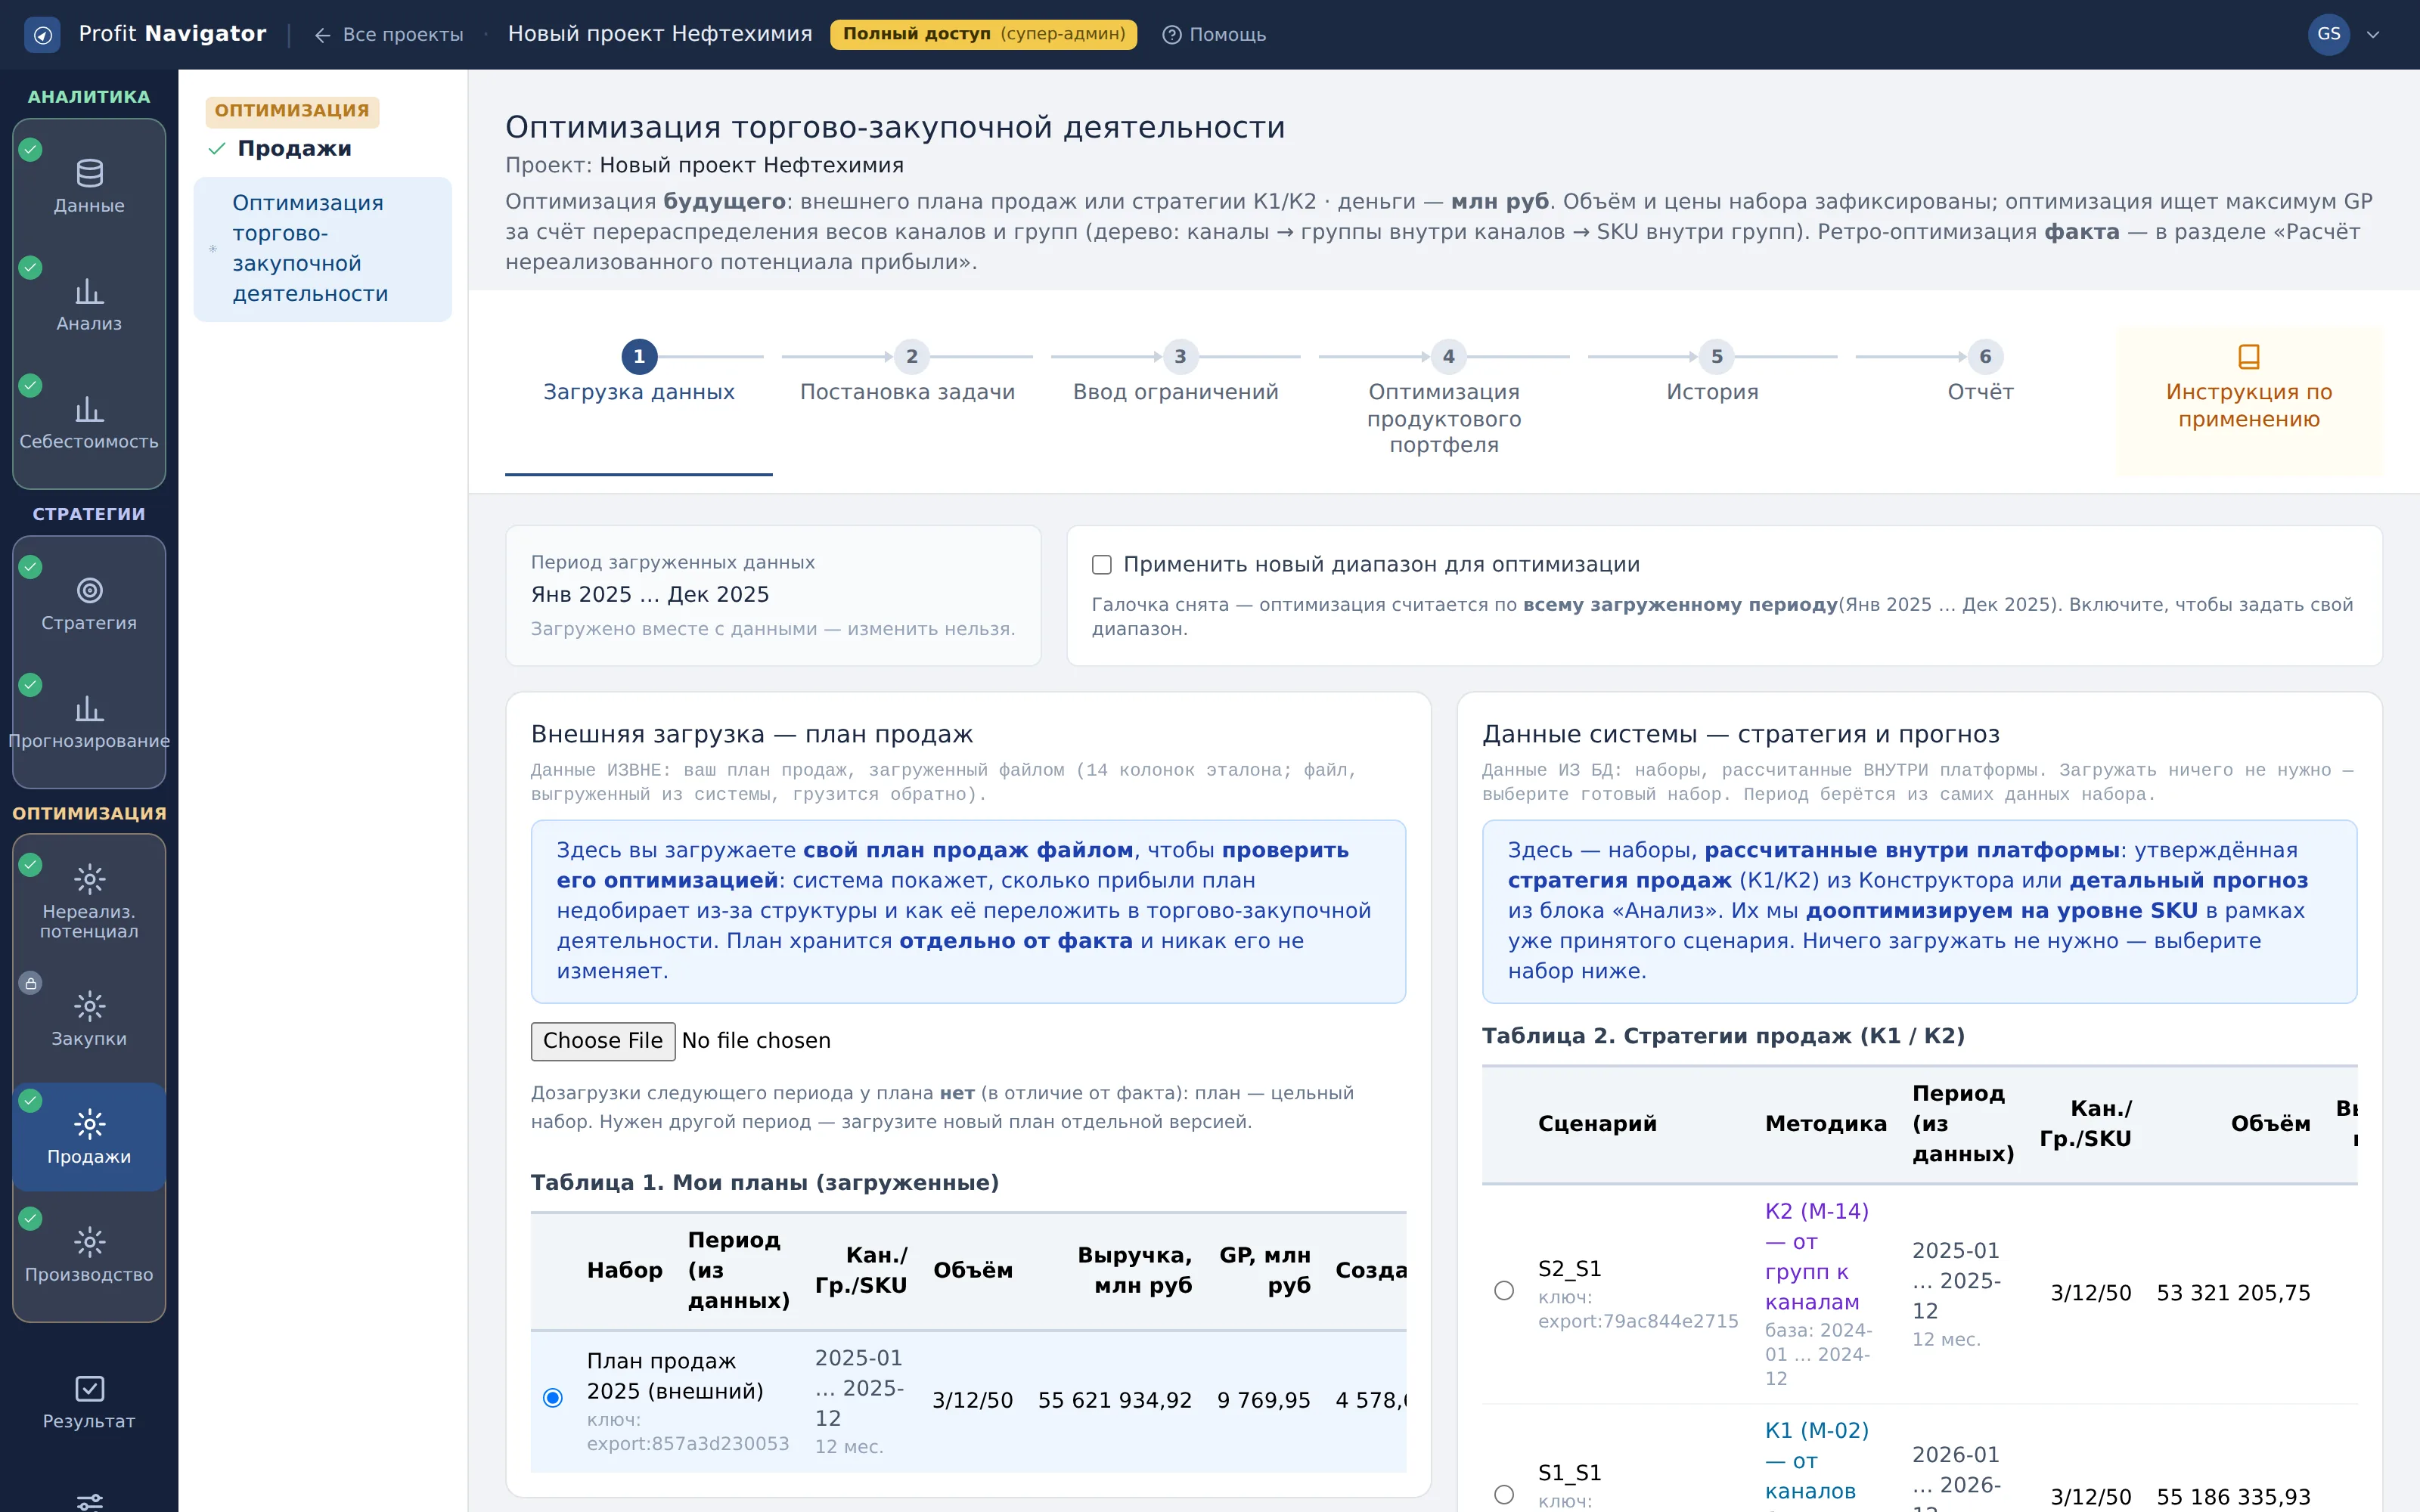Select the S2_S1 scenario radio button
Image resolution: width=2420 pixels, height=1512 pixels.
click(1503, 1290)
